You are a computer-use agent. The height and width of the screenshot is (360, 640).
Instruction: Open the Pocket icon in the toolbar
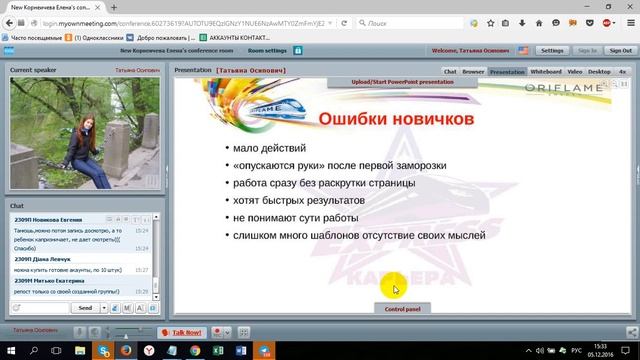589,23
